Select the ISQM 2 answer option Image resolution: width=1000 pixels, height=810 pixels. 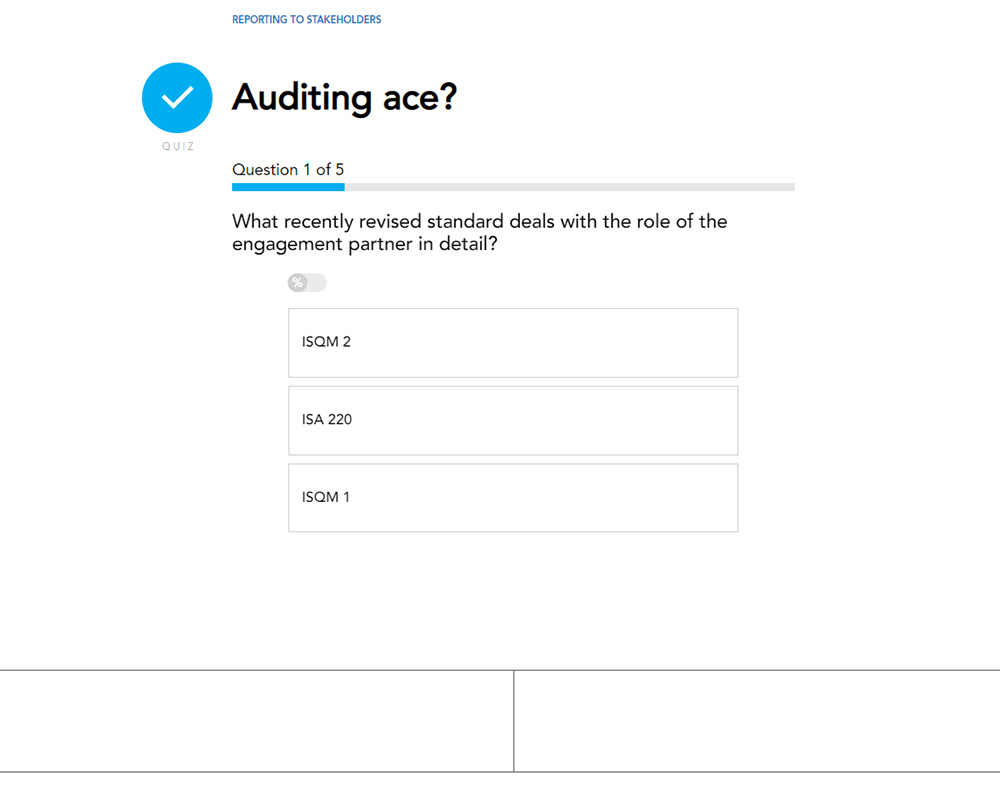[x=513, y=343]
